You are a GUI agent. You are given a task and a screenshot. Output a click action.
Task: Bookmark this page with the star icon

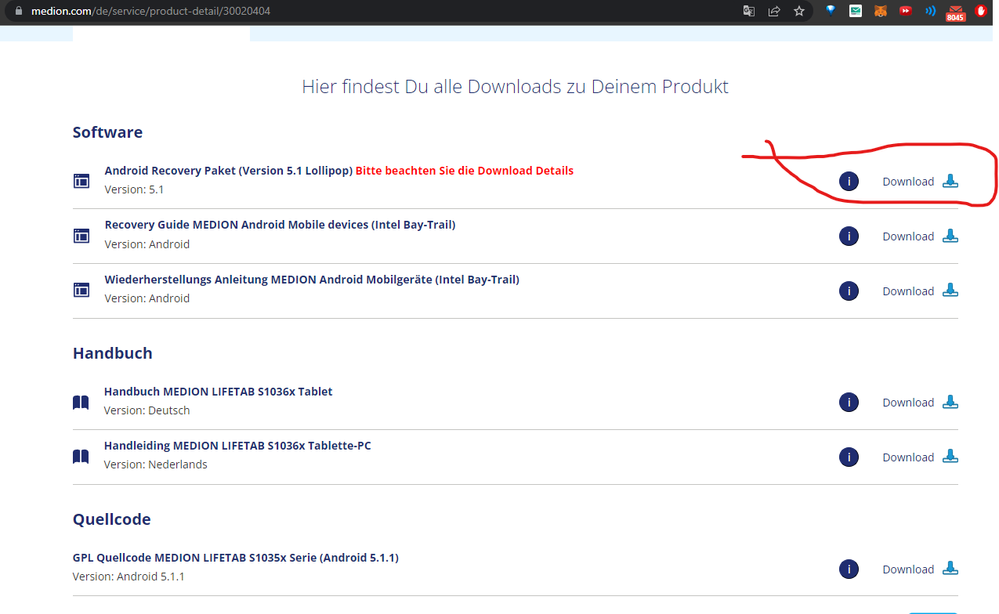799,11
